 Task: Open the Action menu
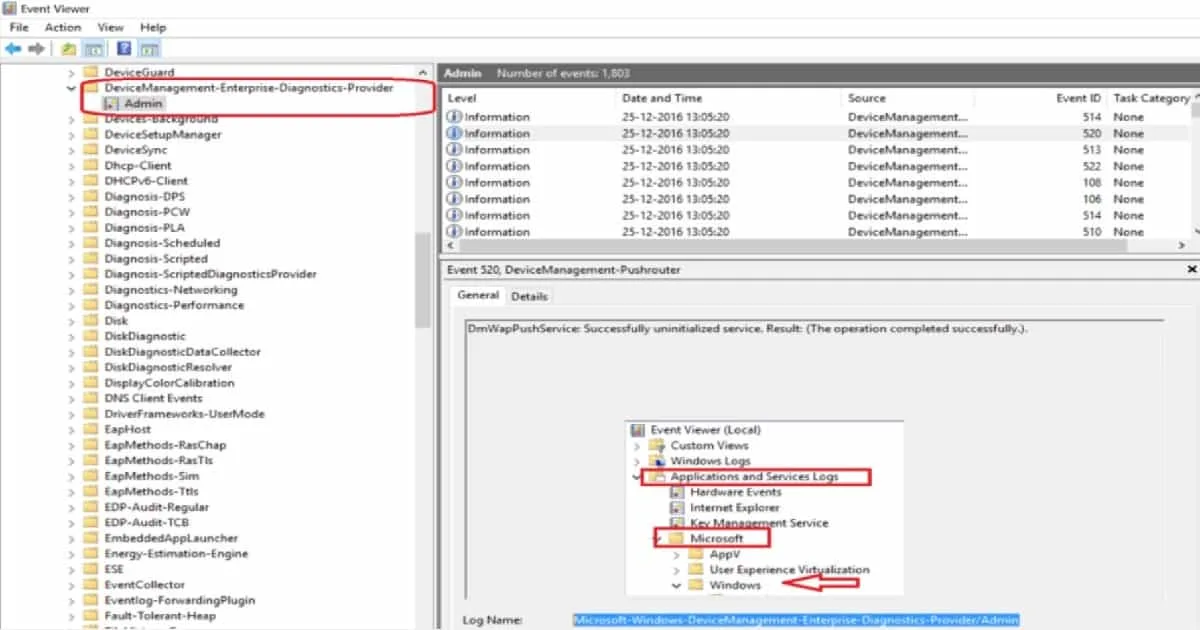(62, 27)
